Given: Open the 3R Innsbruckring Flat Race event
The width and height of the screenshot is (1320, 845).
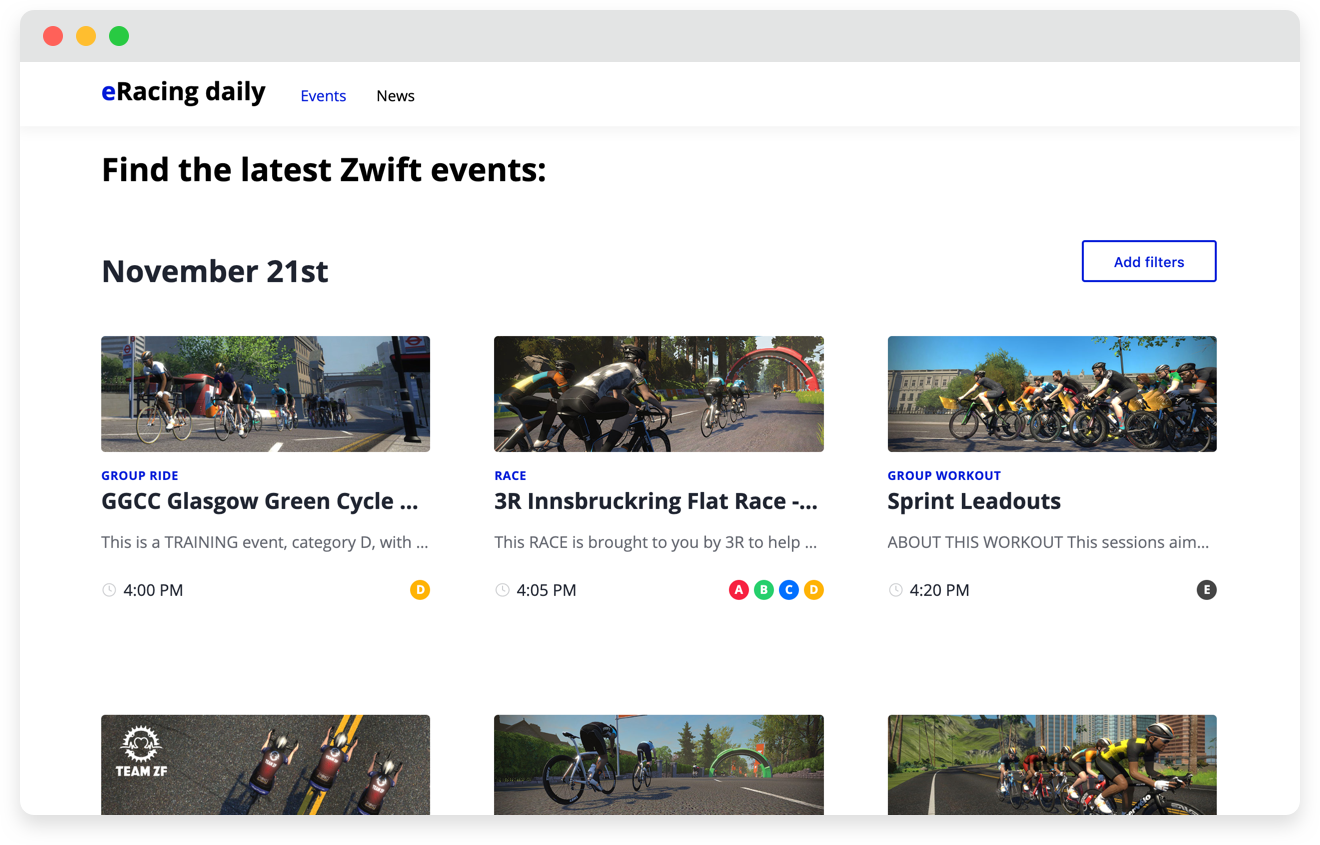Looking at the screenshot, I should [656, 500].
